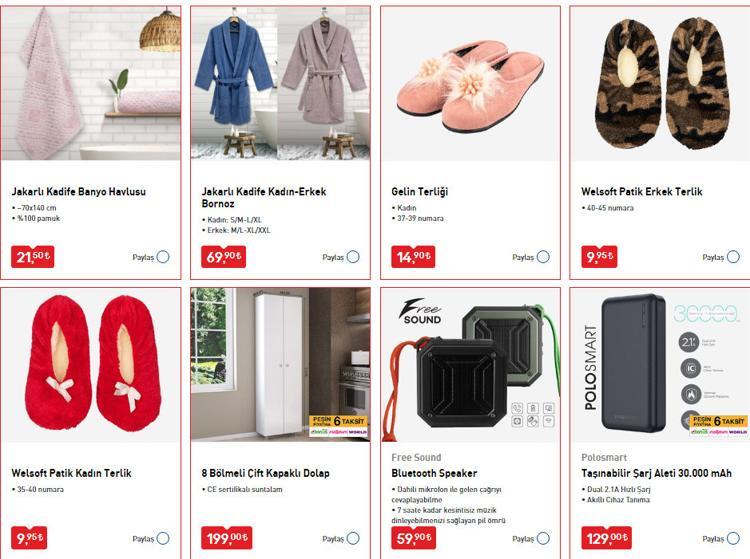Toggle Paylaş circle on Bluetooth Speaker card
750x559 pixels.
coord(543,538)
